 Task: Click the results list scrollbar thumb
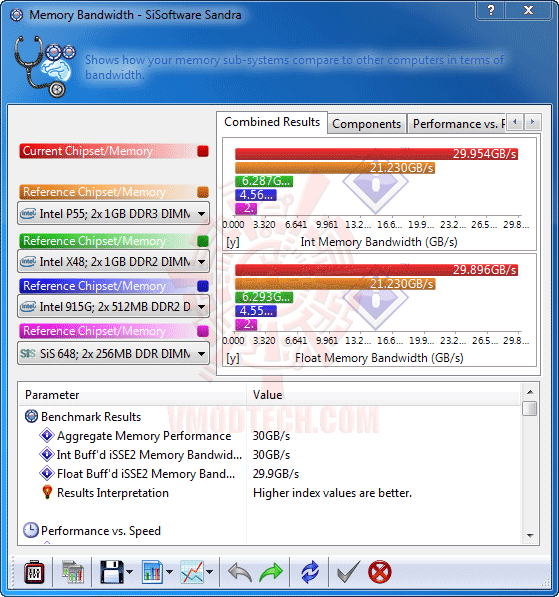[x=530, y=409]
